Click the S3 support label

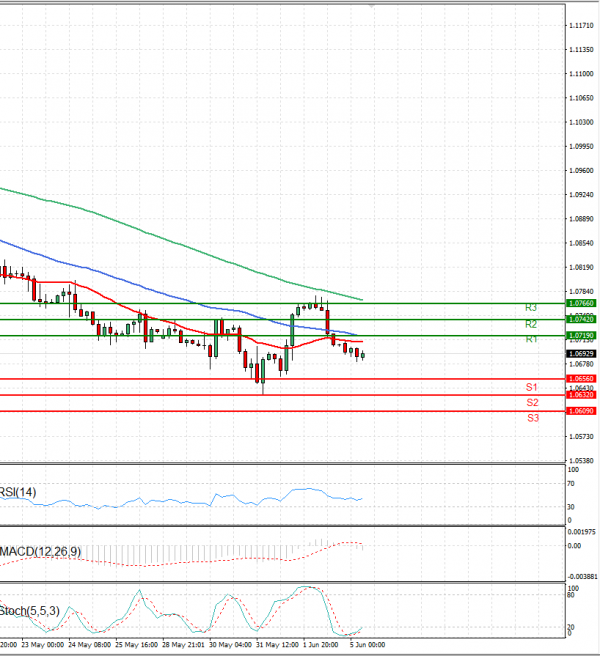[x=533, y=418]
